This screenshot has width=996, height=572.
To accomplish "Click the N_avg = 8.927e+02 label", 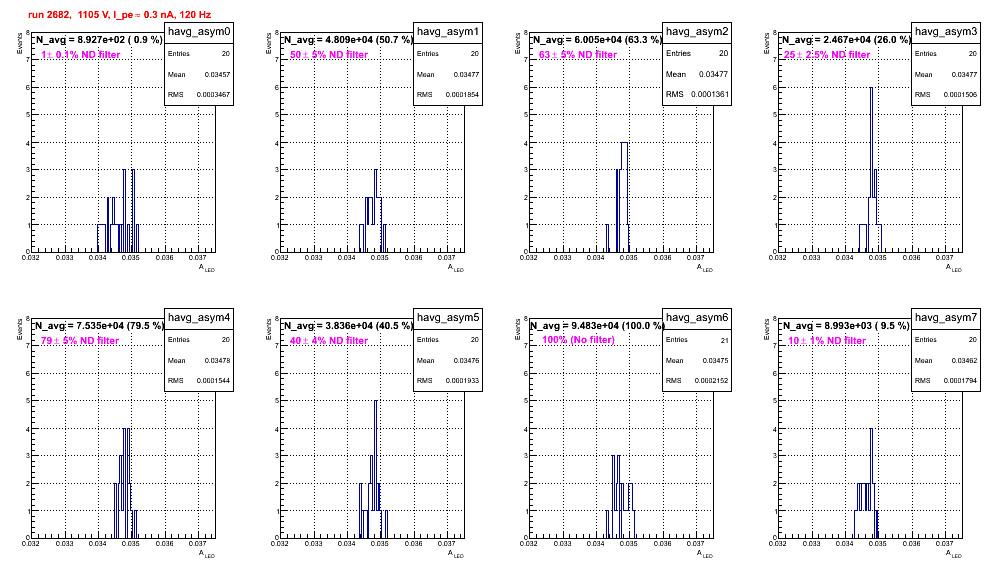I will (x=98, y=39).
